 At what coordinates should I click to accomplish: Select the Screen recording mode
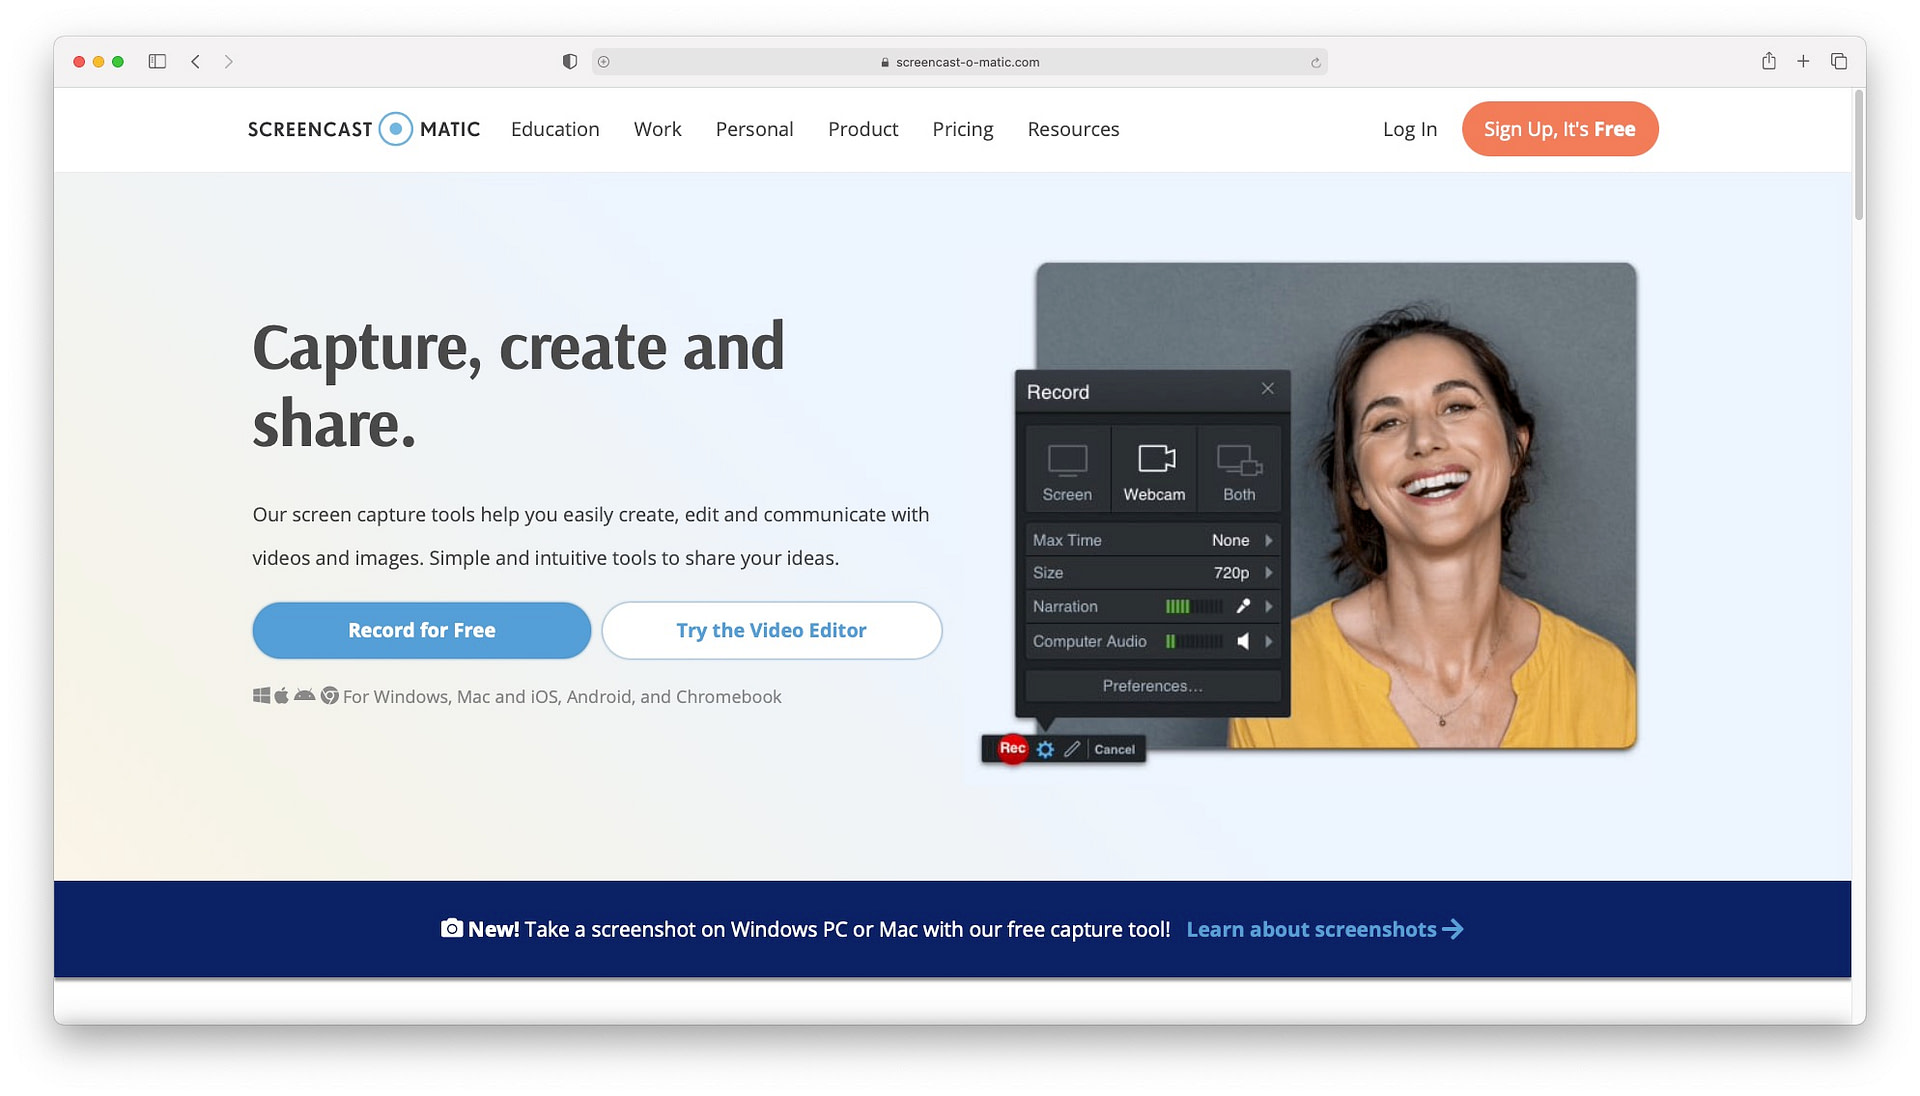pos(1065,470)
